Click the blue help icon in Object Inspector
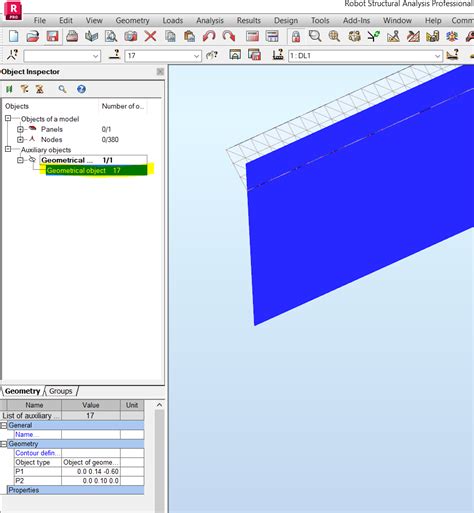The width and height of the screenshot is (474, 513). [81, 89]
